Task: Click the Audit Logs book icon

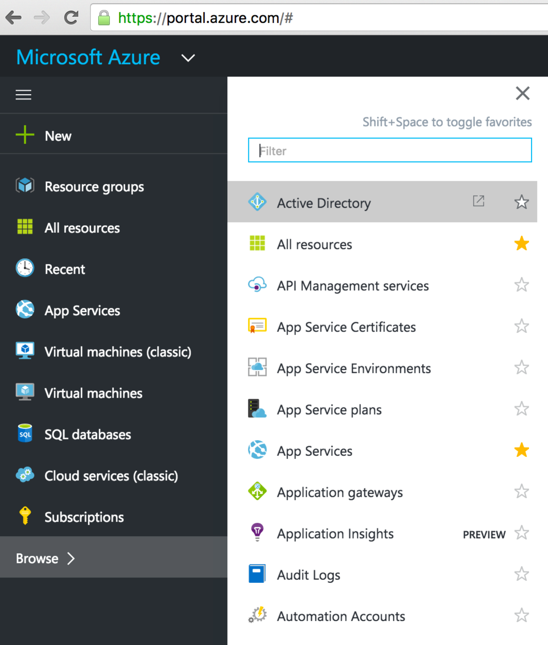Action: click(257, 573)
